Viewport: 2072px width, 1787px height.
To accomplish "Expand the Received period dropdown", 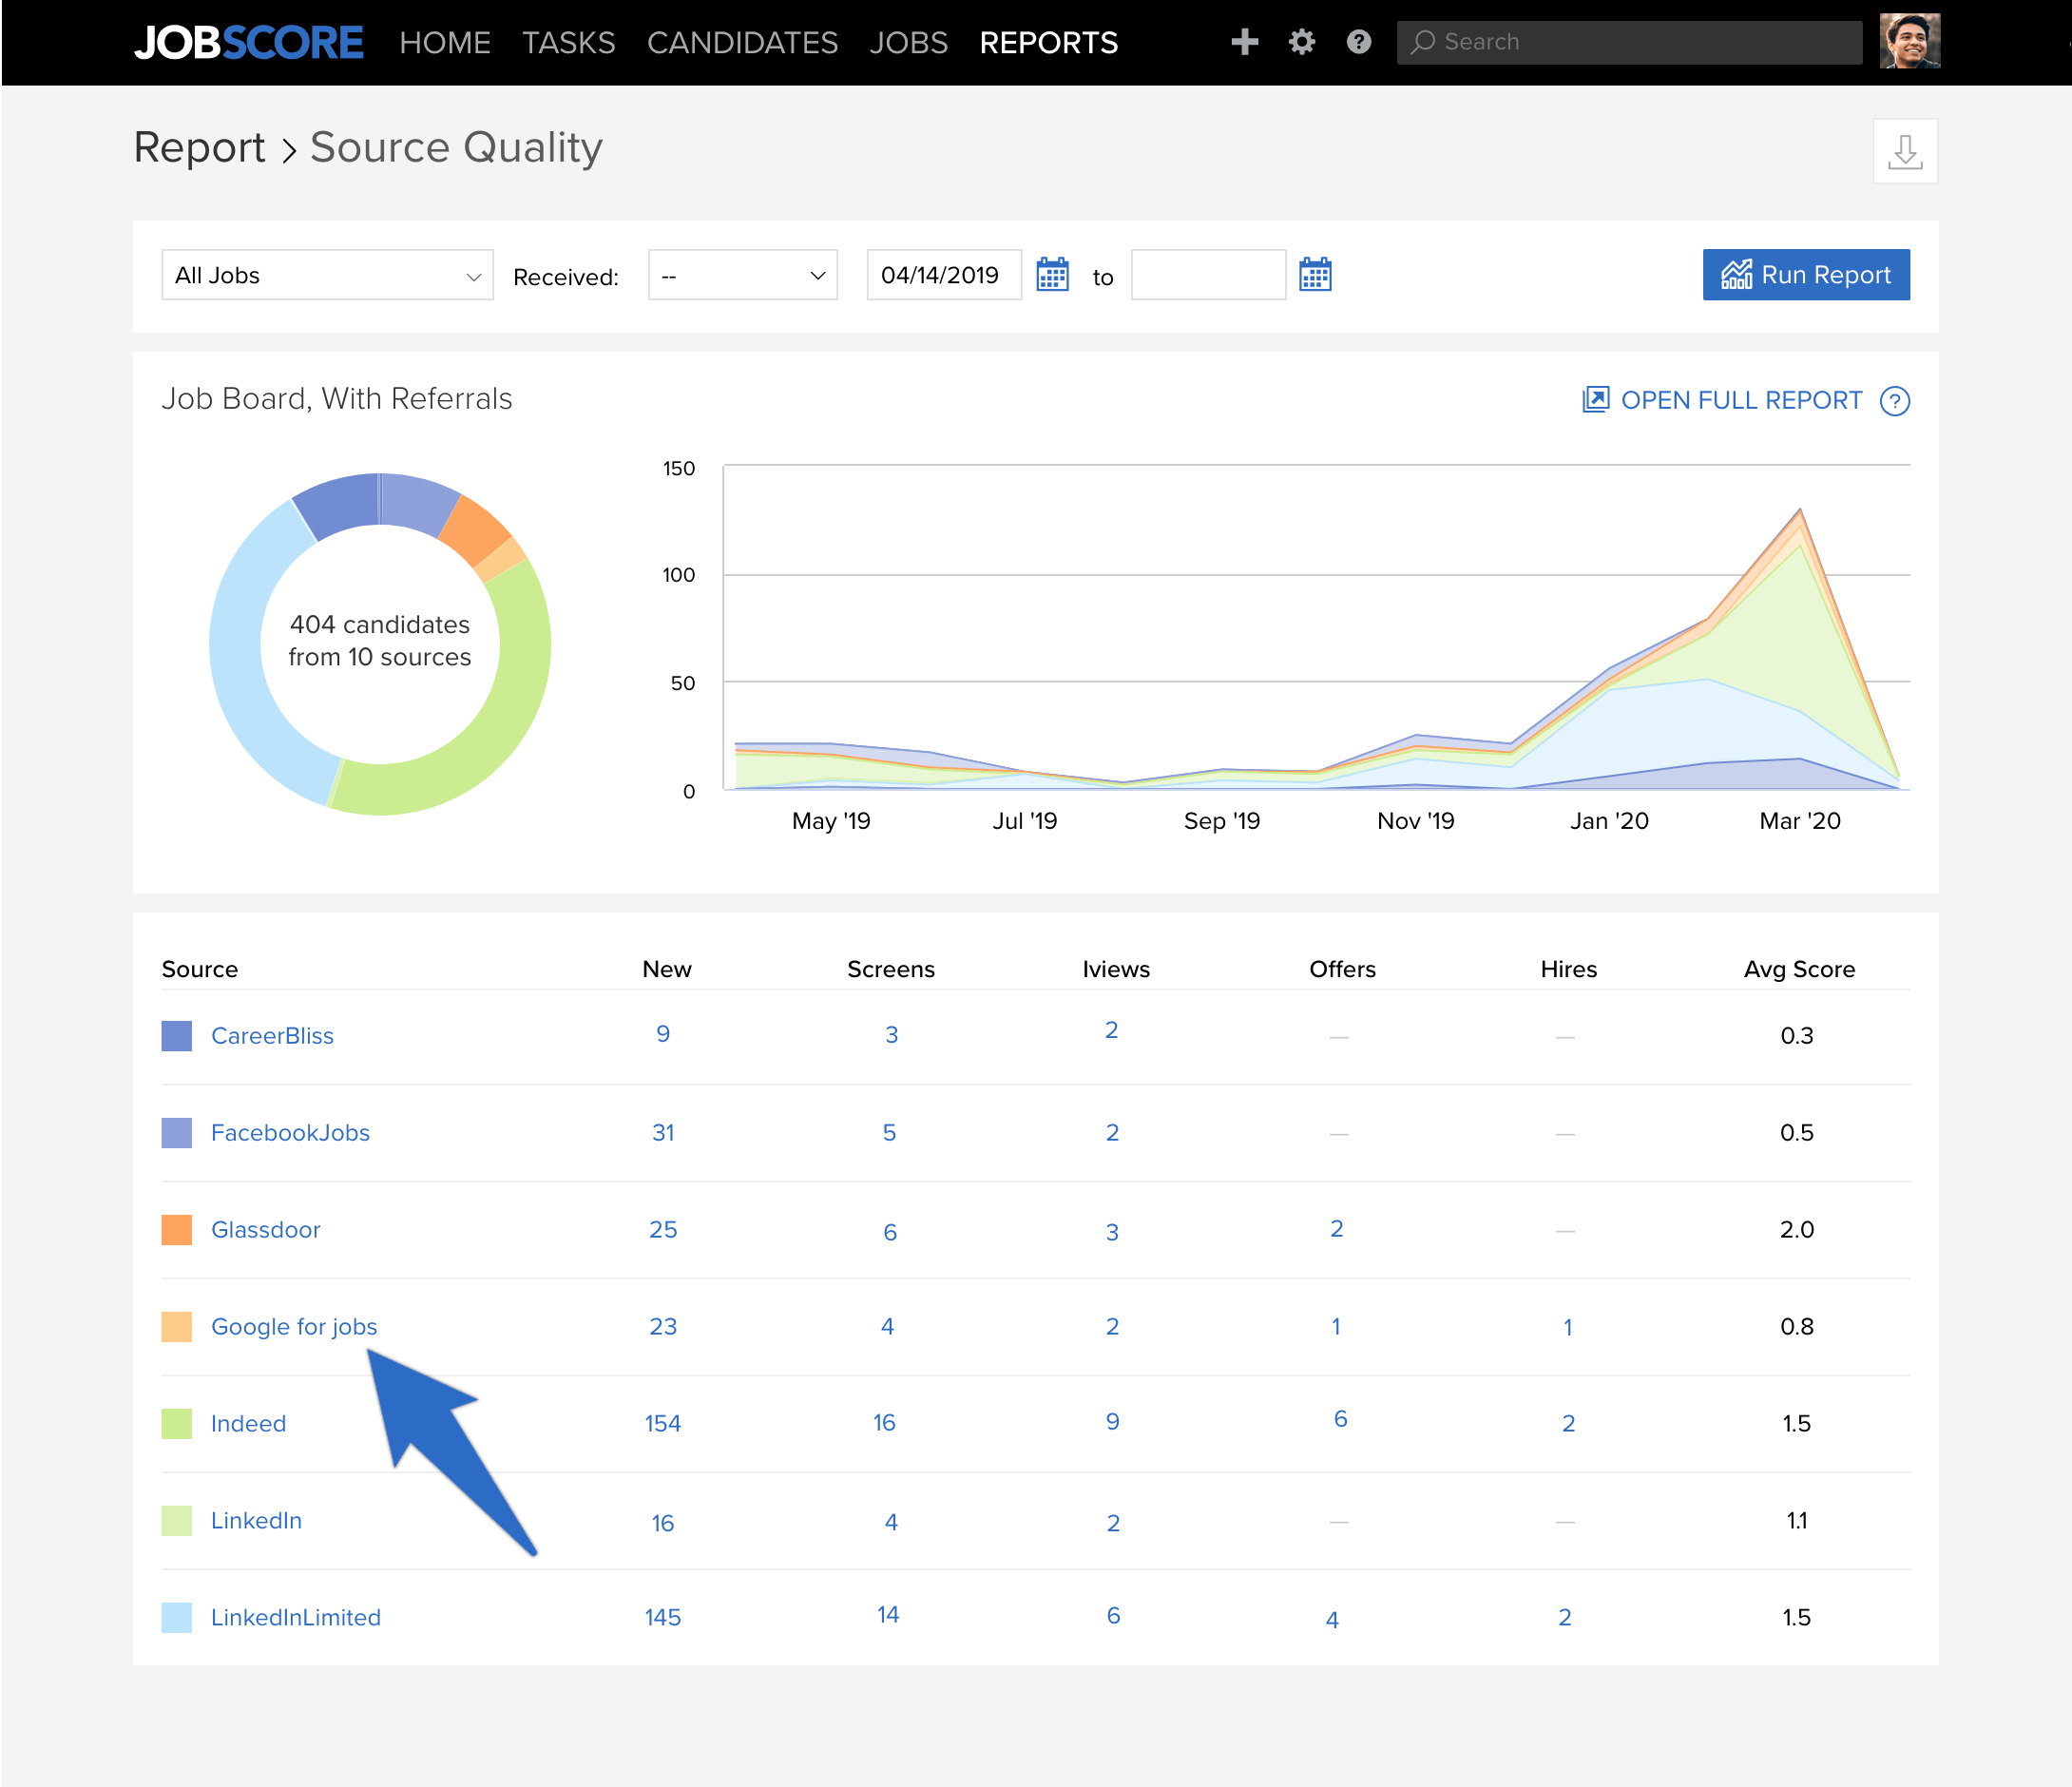I will click(x=742, y=275).
